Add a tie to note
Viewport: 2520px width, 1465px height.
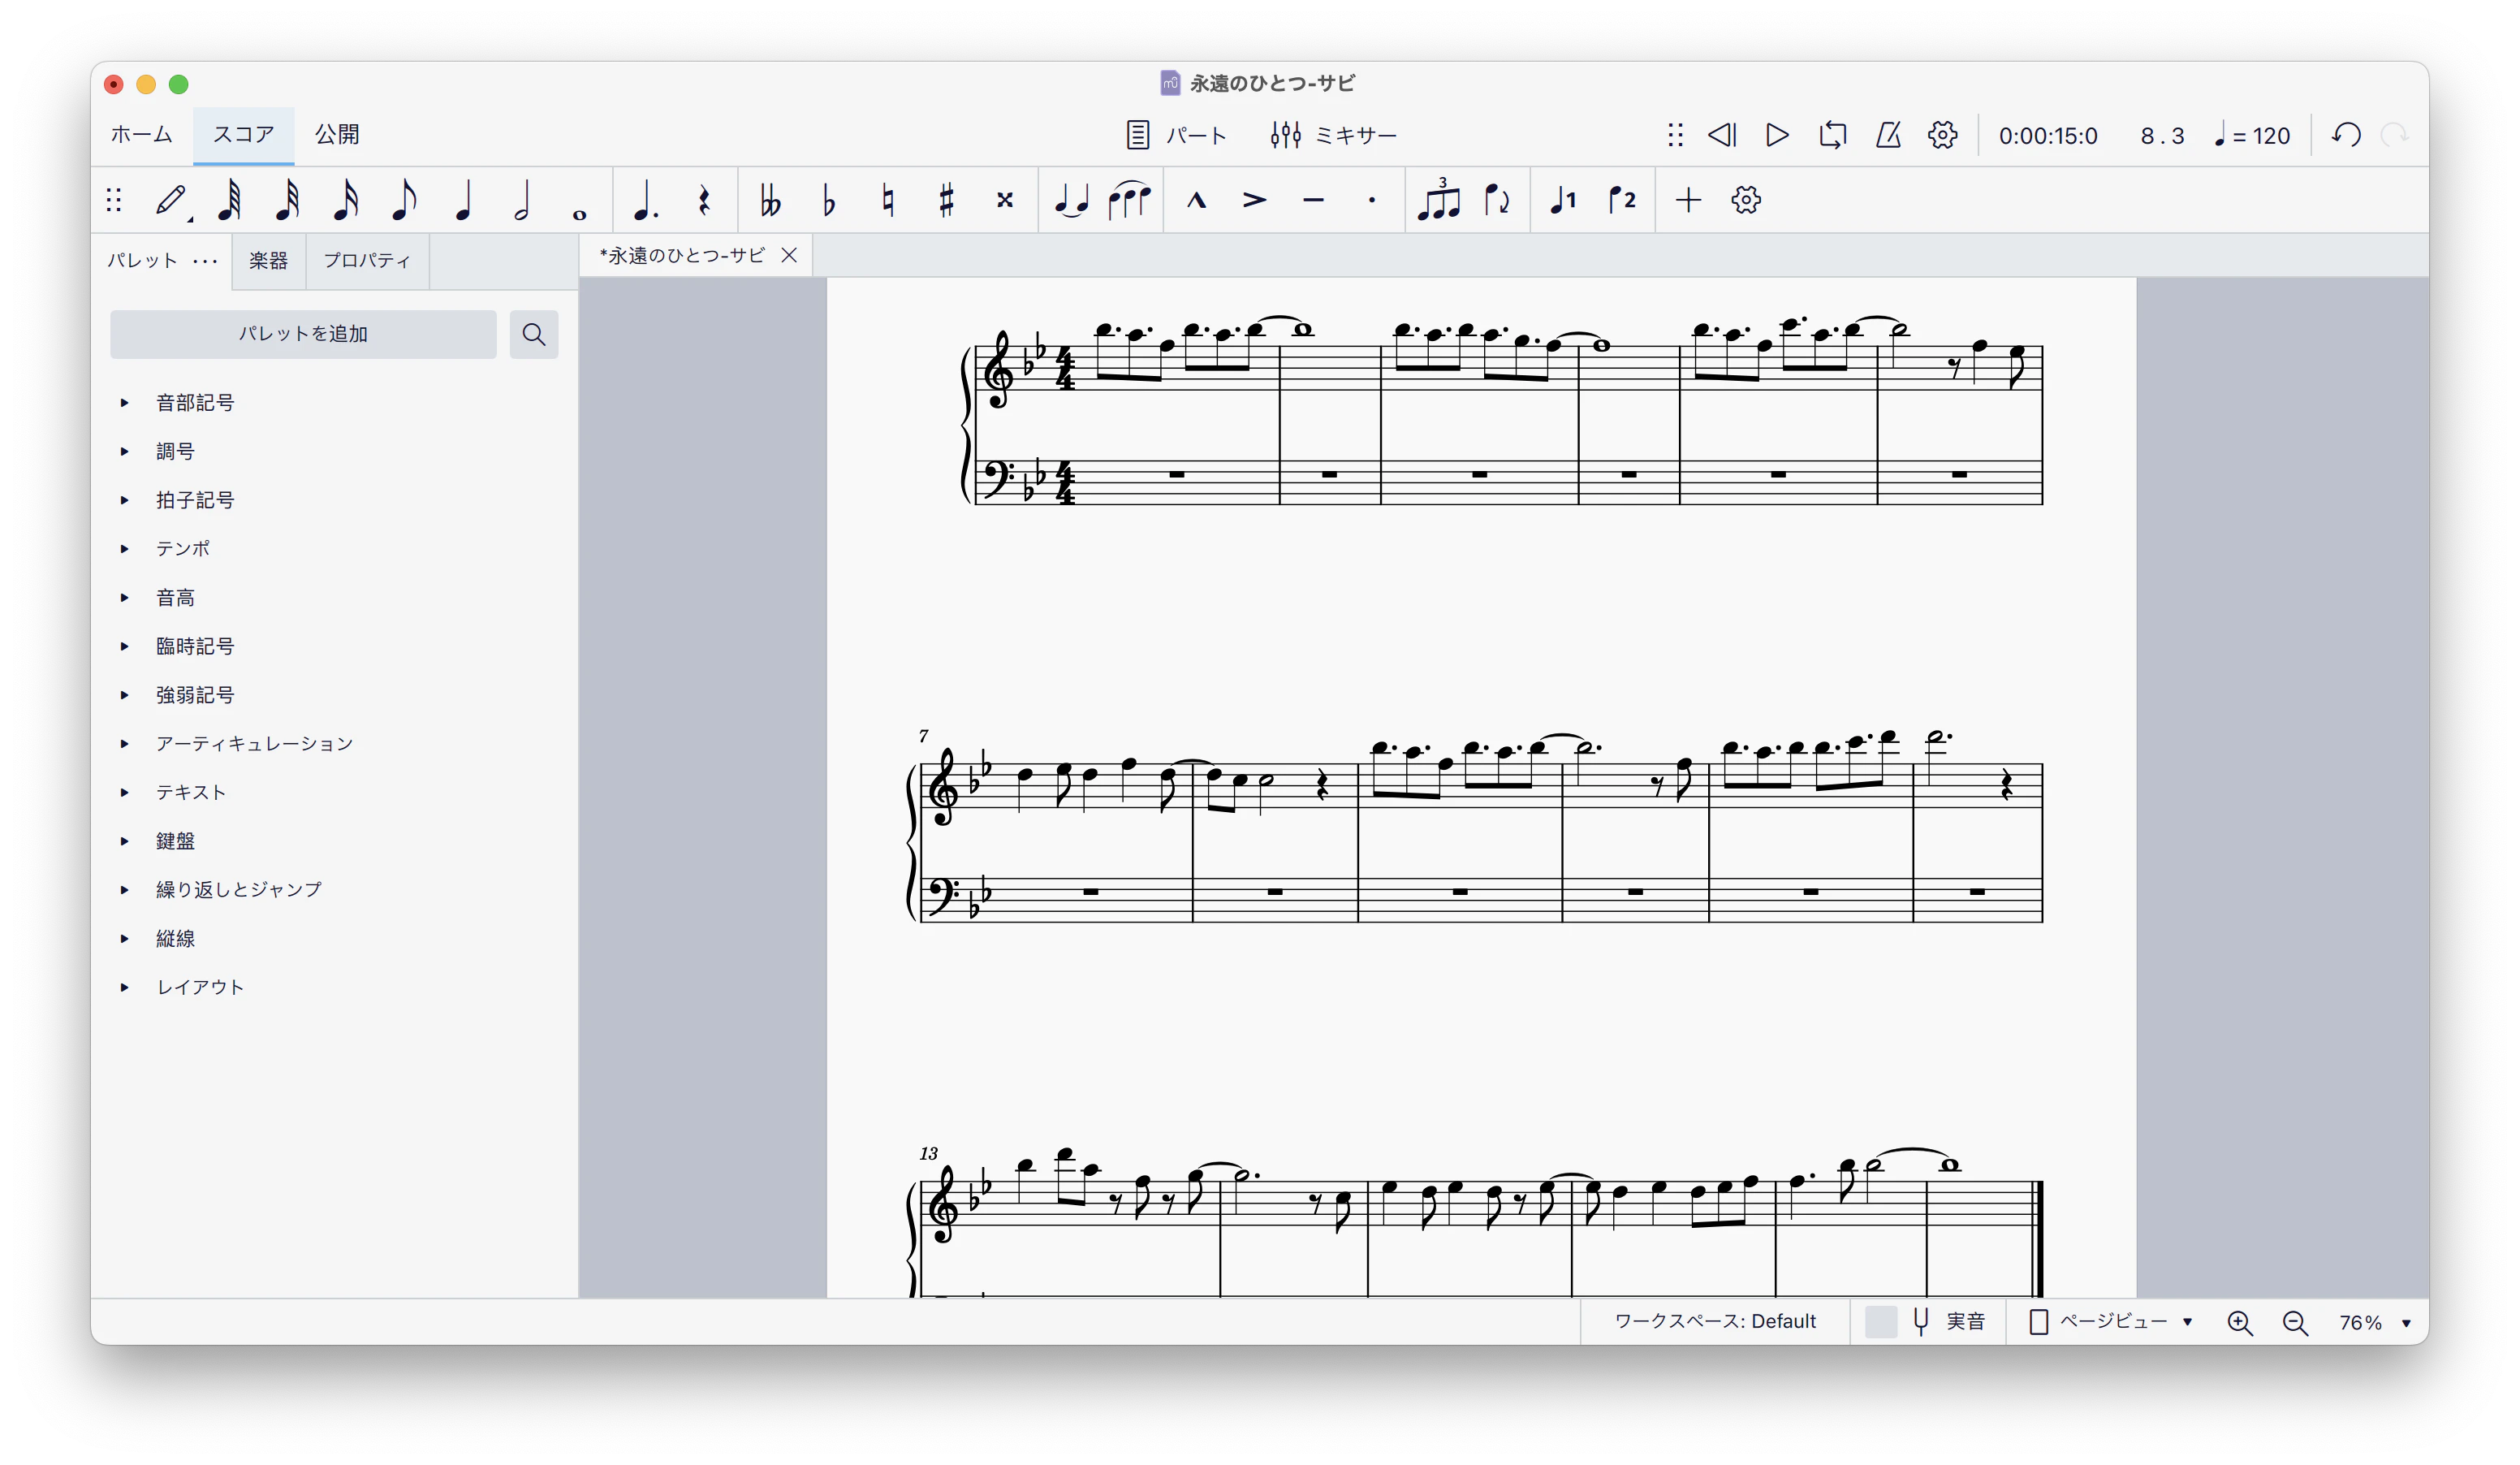coord(1071,200)
